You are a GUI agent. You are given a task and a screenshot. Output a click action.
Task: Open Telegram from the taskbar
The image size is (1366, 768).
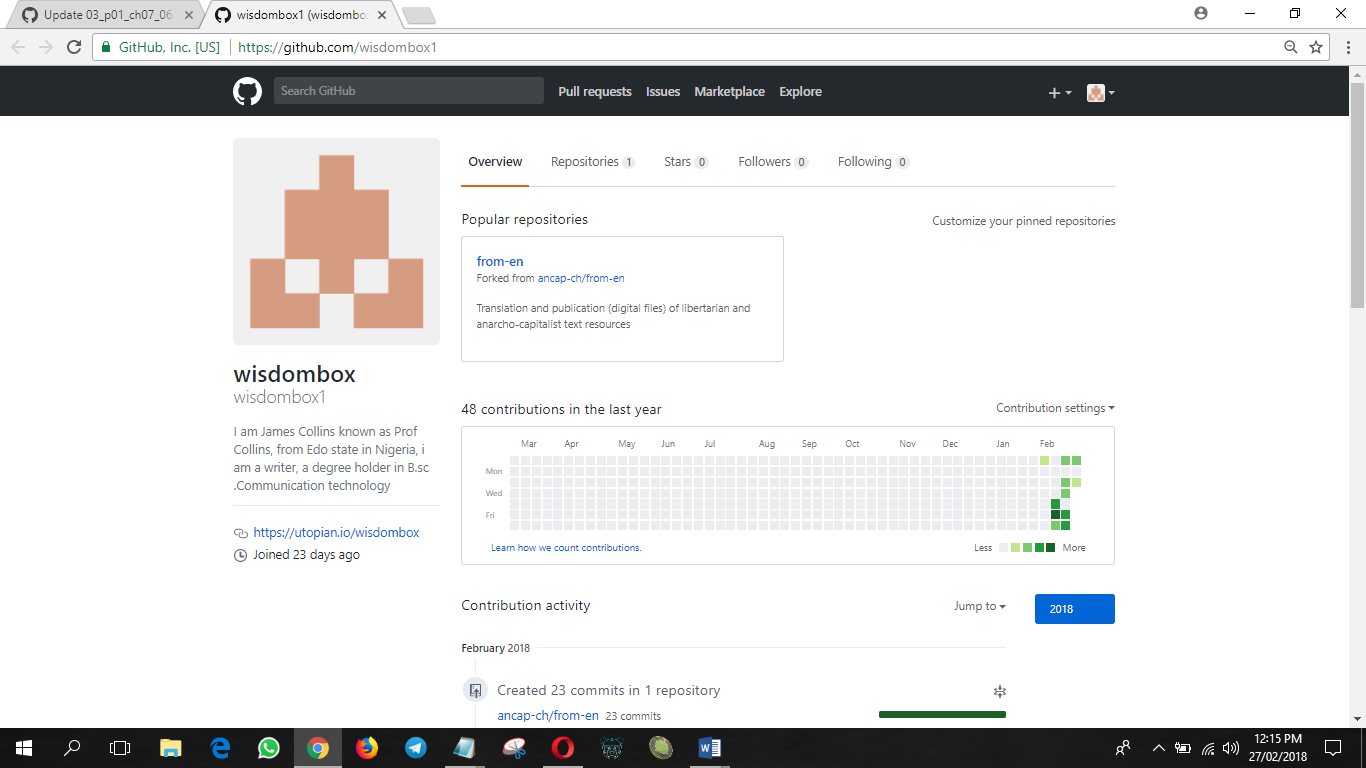[x=416, y=747]
